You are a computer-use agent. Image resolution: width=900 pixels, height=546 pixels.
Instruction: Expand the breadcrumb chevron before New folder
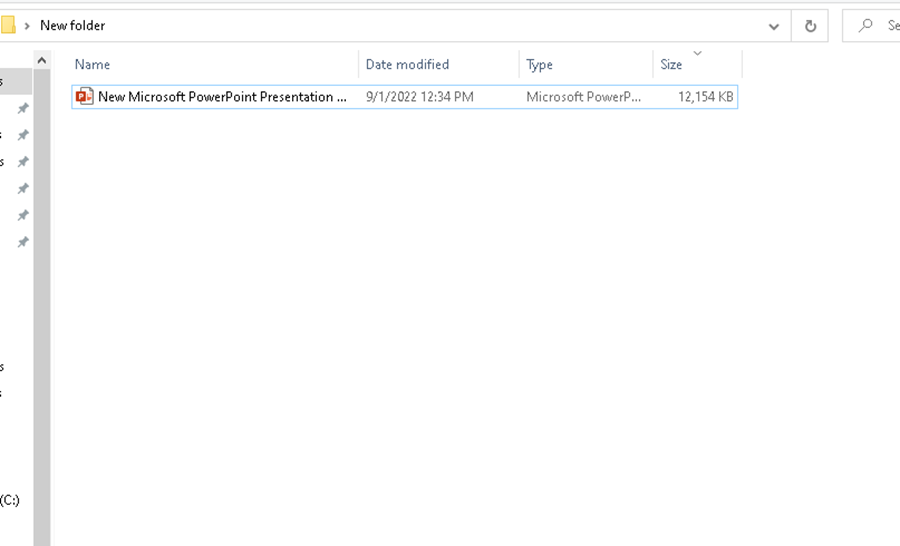point(27,26)
